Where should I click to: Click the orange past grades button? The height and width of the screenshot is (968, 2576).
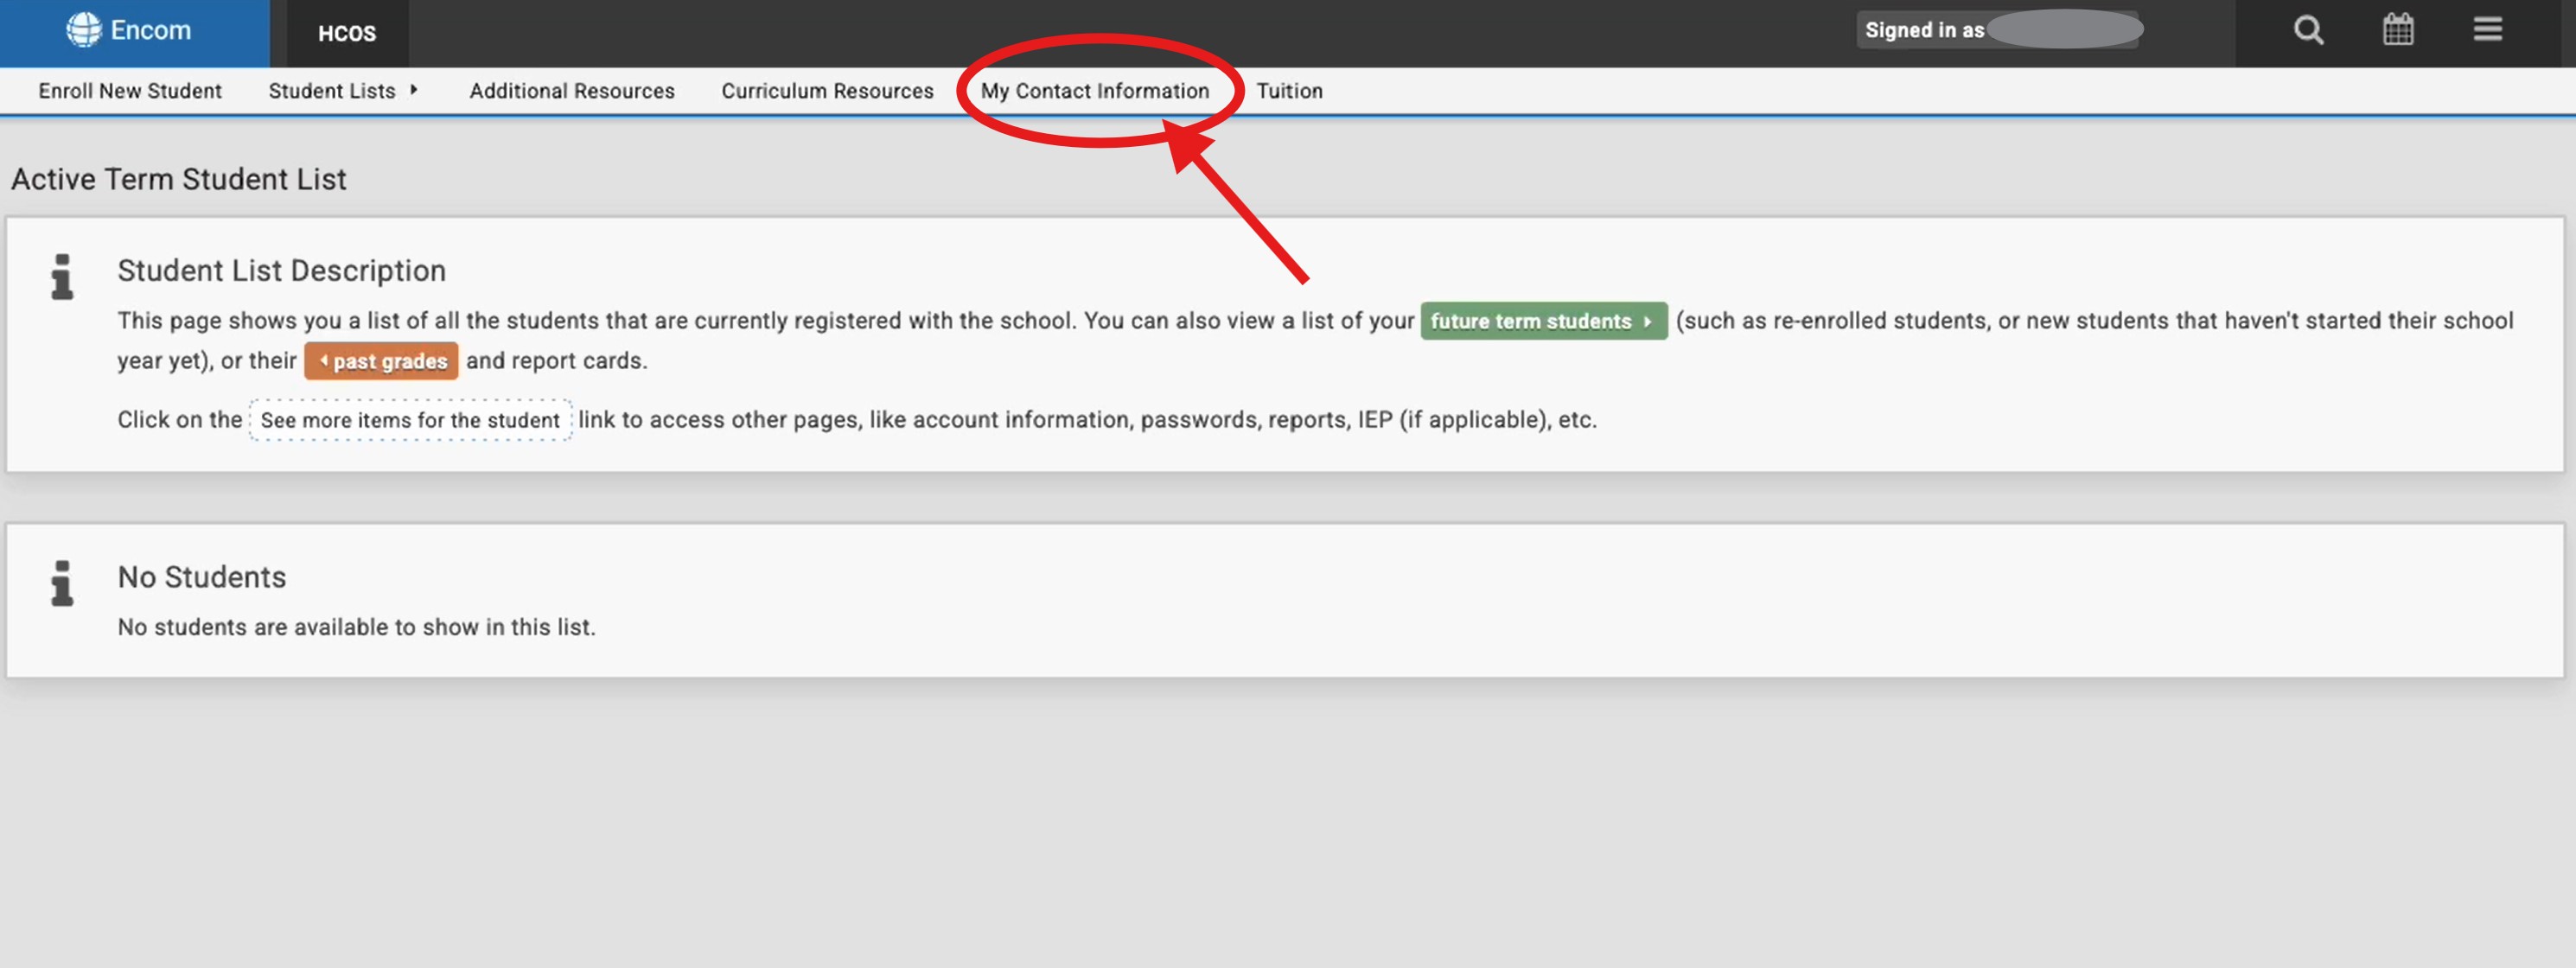pyautogui.click(x=381, y=361)
